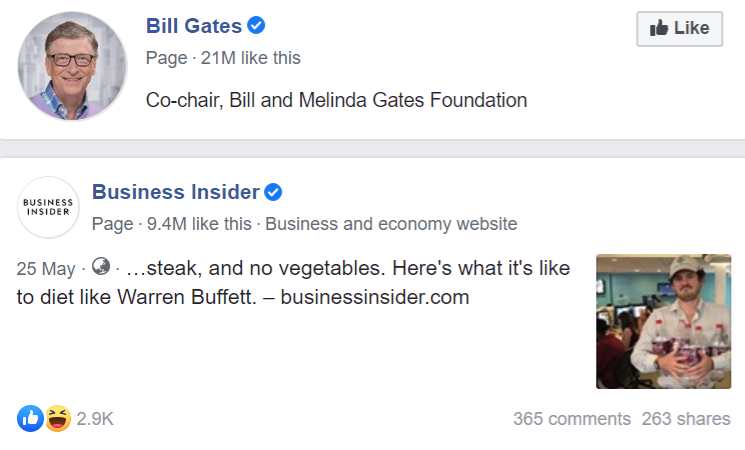Click the Haha laughing reaction icon

[x=58, y=418]
